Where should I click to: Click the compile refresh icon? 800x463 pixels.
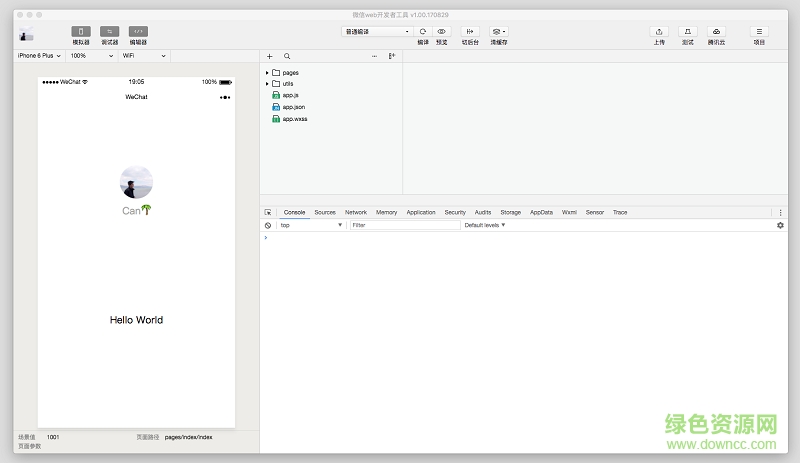point(423,32)
